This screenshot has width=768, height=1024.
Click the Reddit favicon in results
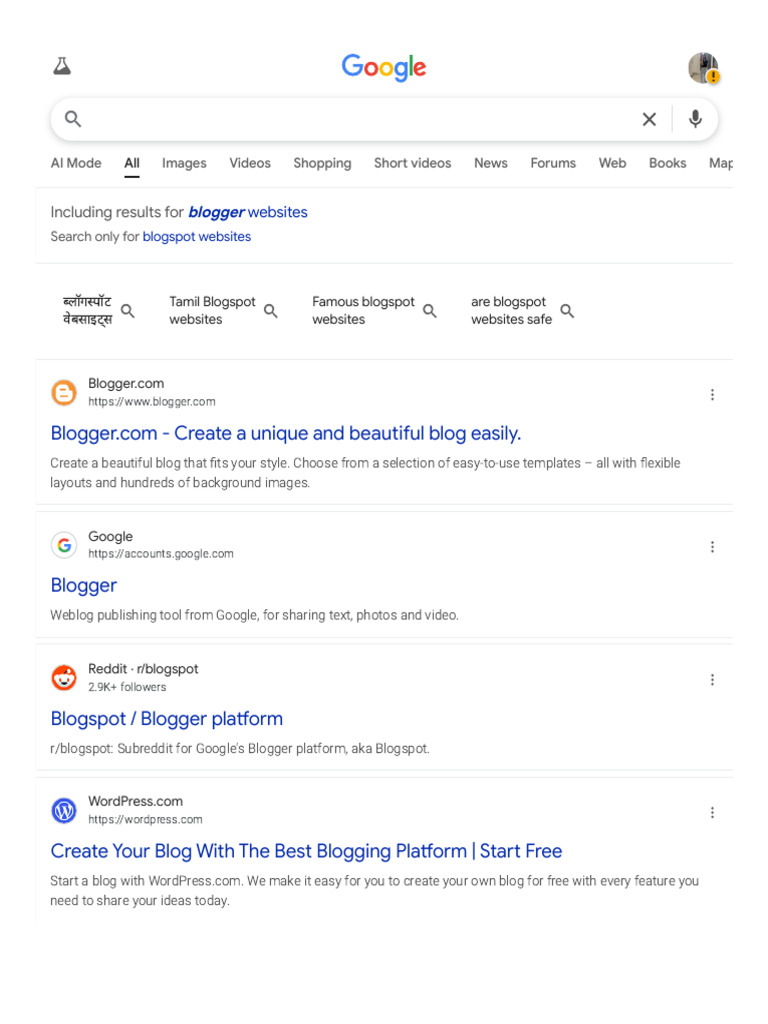pos(64,678)
